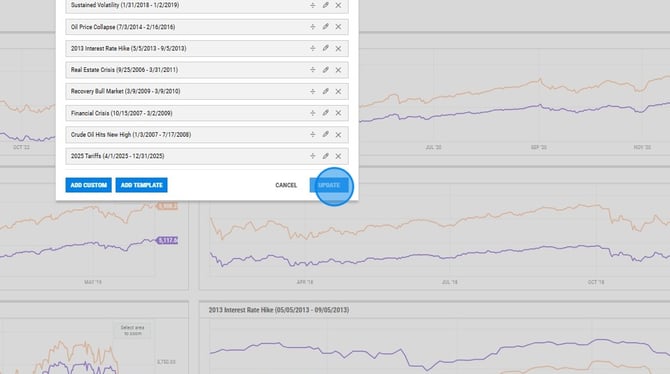The width and height of the screenshot is (670, 374).
Task: Reorder the 2025 Tariffs handle
Action: coord(312,156)
